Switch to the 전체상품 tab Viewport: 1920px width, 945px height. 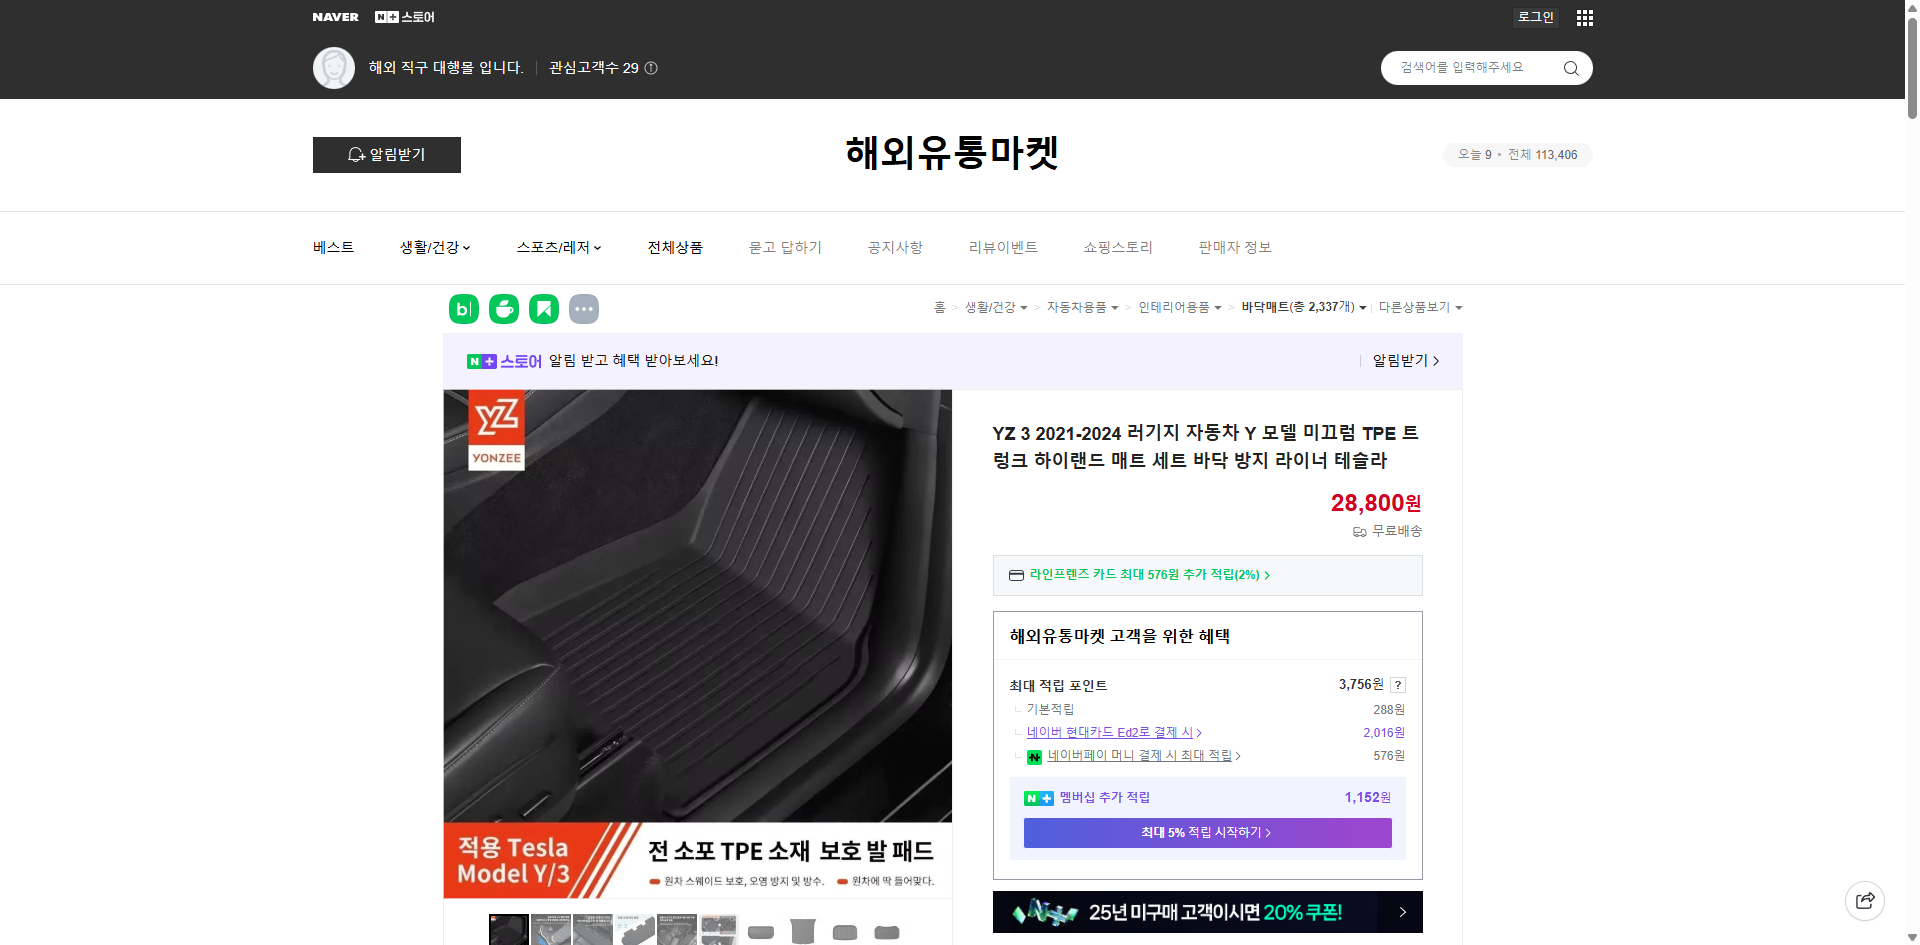(675, 247)
